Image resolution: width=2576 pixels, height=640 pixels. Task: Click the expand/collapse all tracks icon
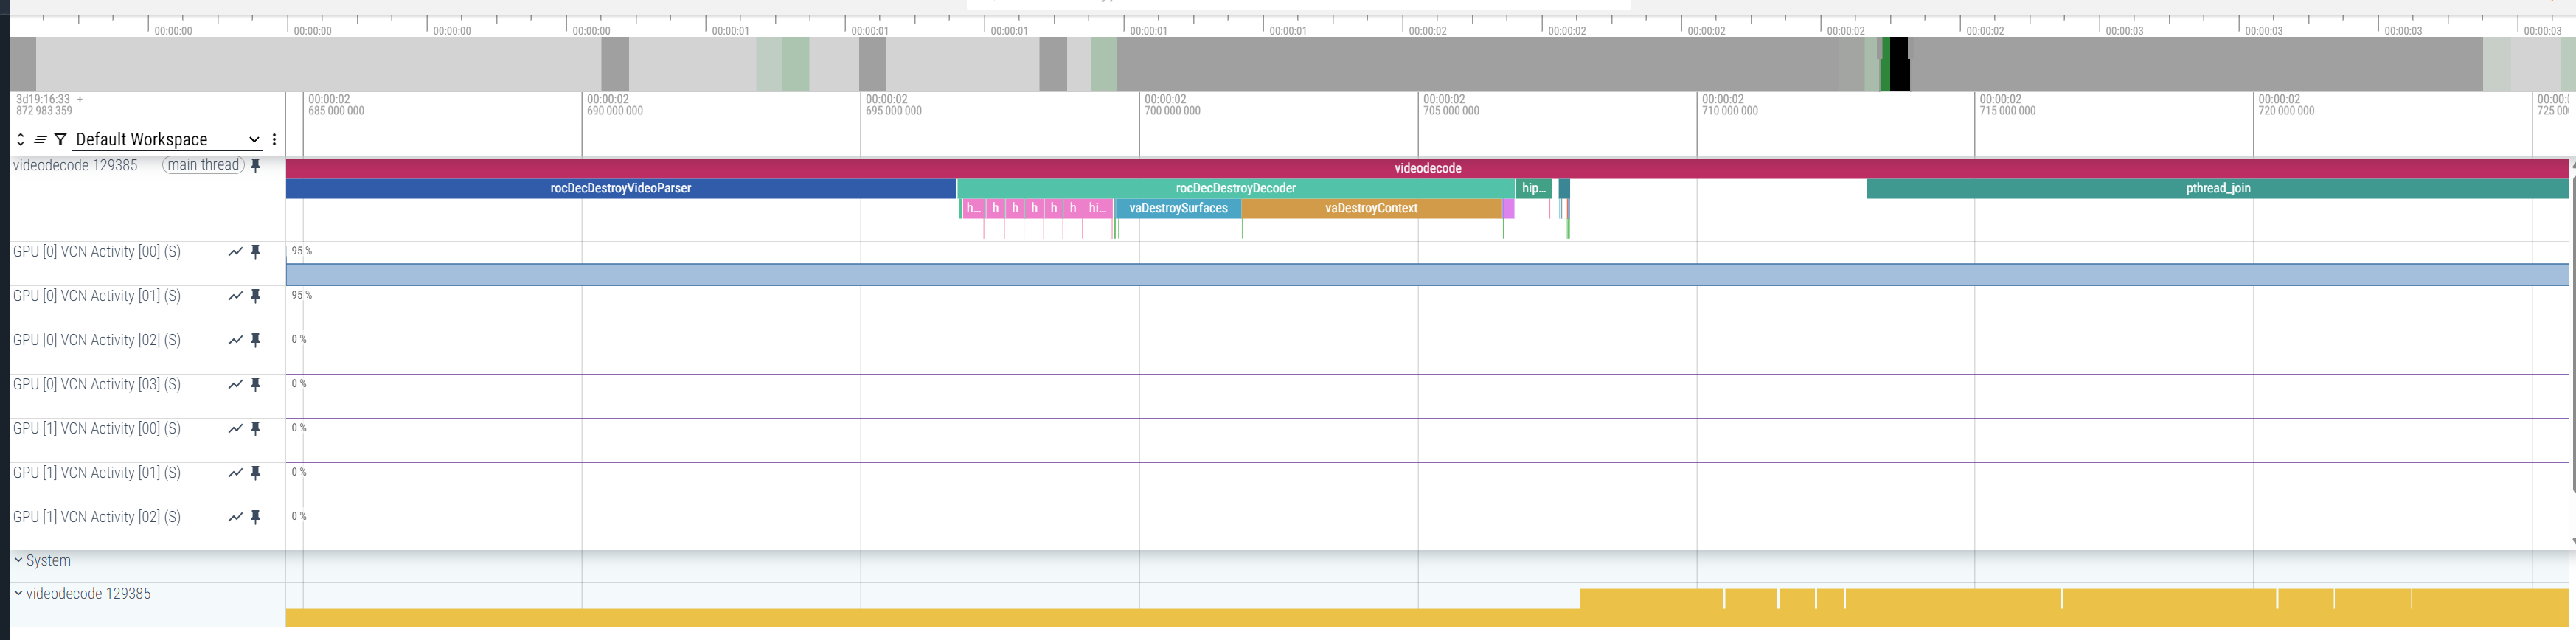(20, 140)
